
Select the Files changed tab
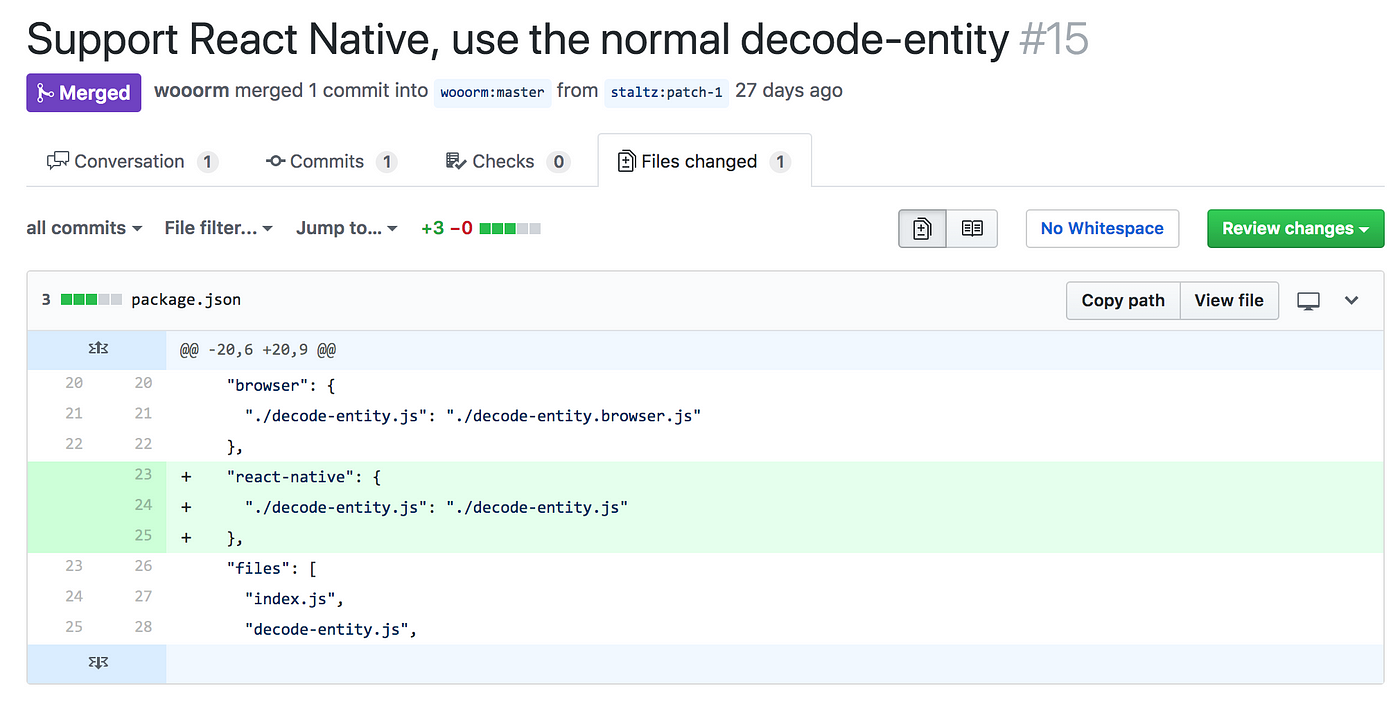click(x=705, y=161)
